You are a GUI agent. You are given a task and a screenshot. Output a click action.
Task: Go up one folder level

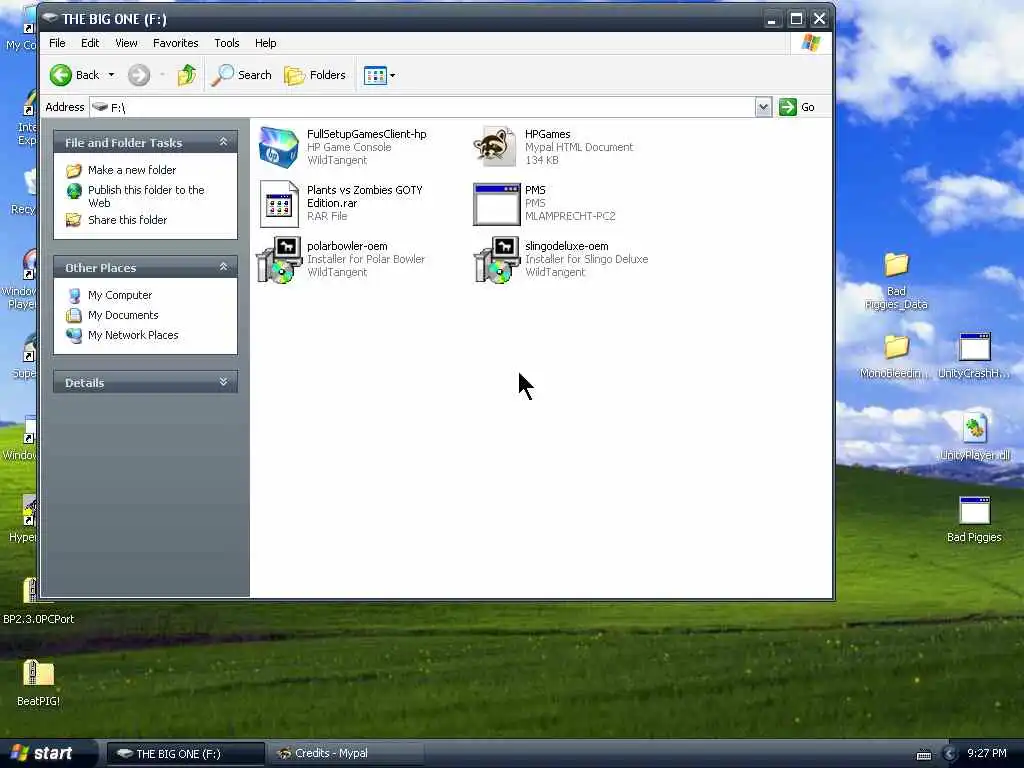[x=187, y=75]
